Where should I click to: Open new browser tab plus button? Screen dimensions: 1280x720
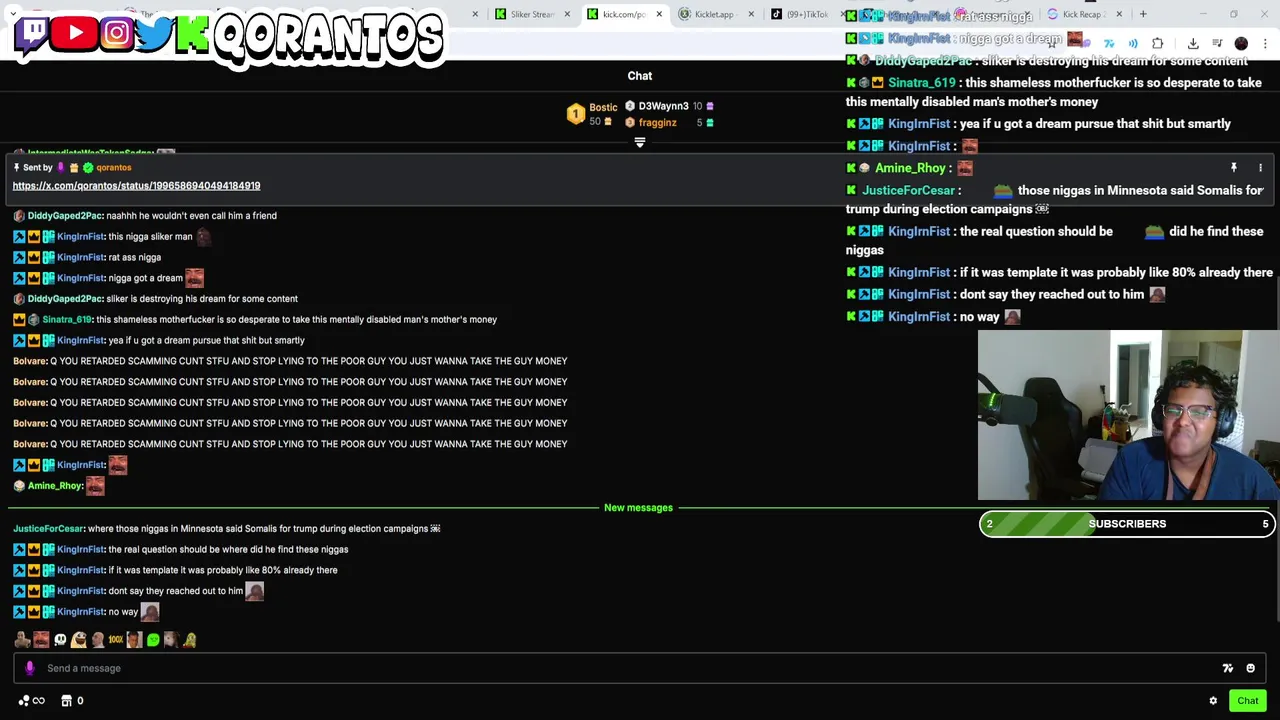[1143, 14]
